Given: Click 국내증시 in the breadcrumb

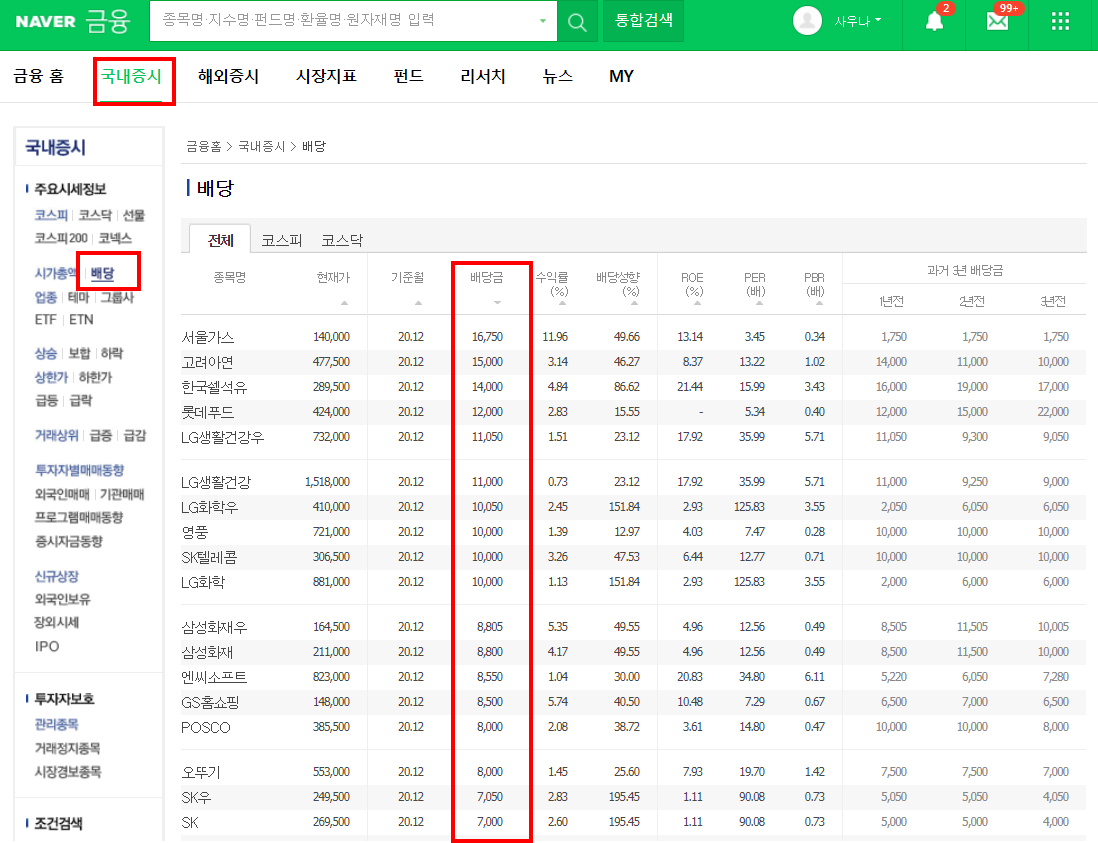Looking at the screenshot, I should (261, 146).
